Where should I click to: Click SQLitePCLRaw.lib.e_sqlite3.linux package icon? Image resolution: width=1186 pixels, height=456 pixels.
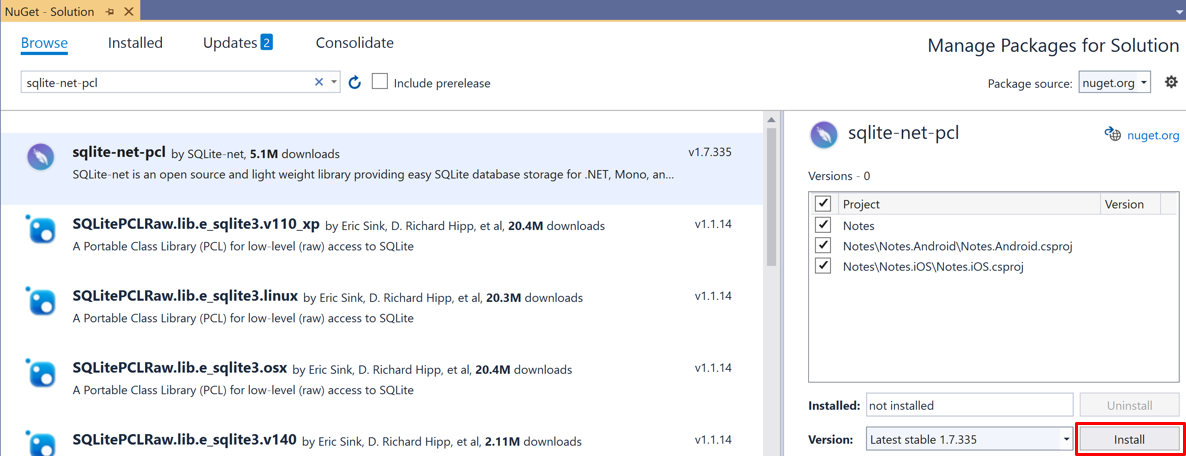[41, 302]
